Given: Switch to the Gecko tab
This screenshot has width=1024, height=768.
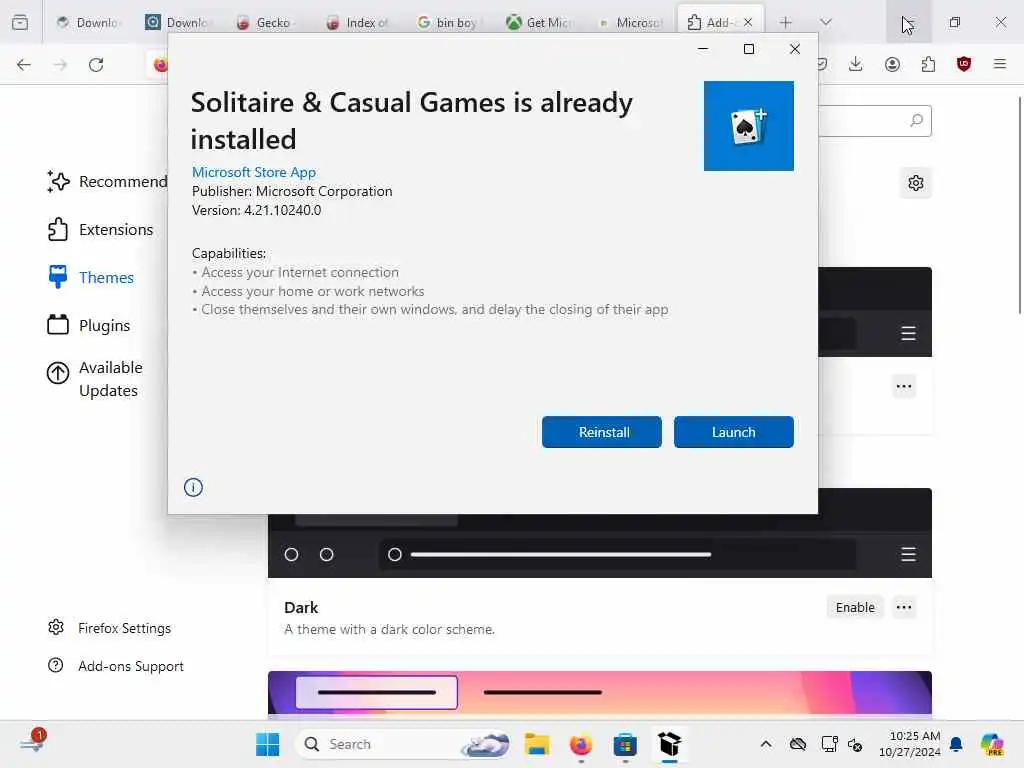Looking at the screenshot, I should tap(268, 22).
